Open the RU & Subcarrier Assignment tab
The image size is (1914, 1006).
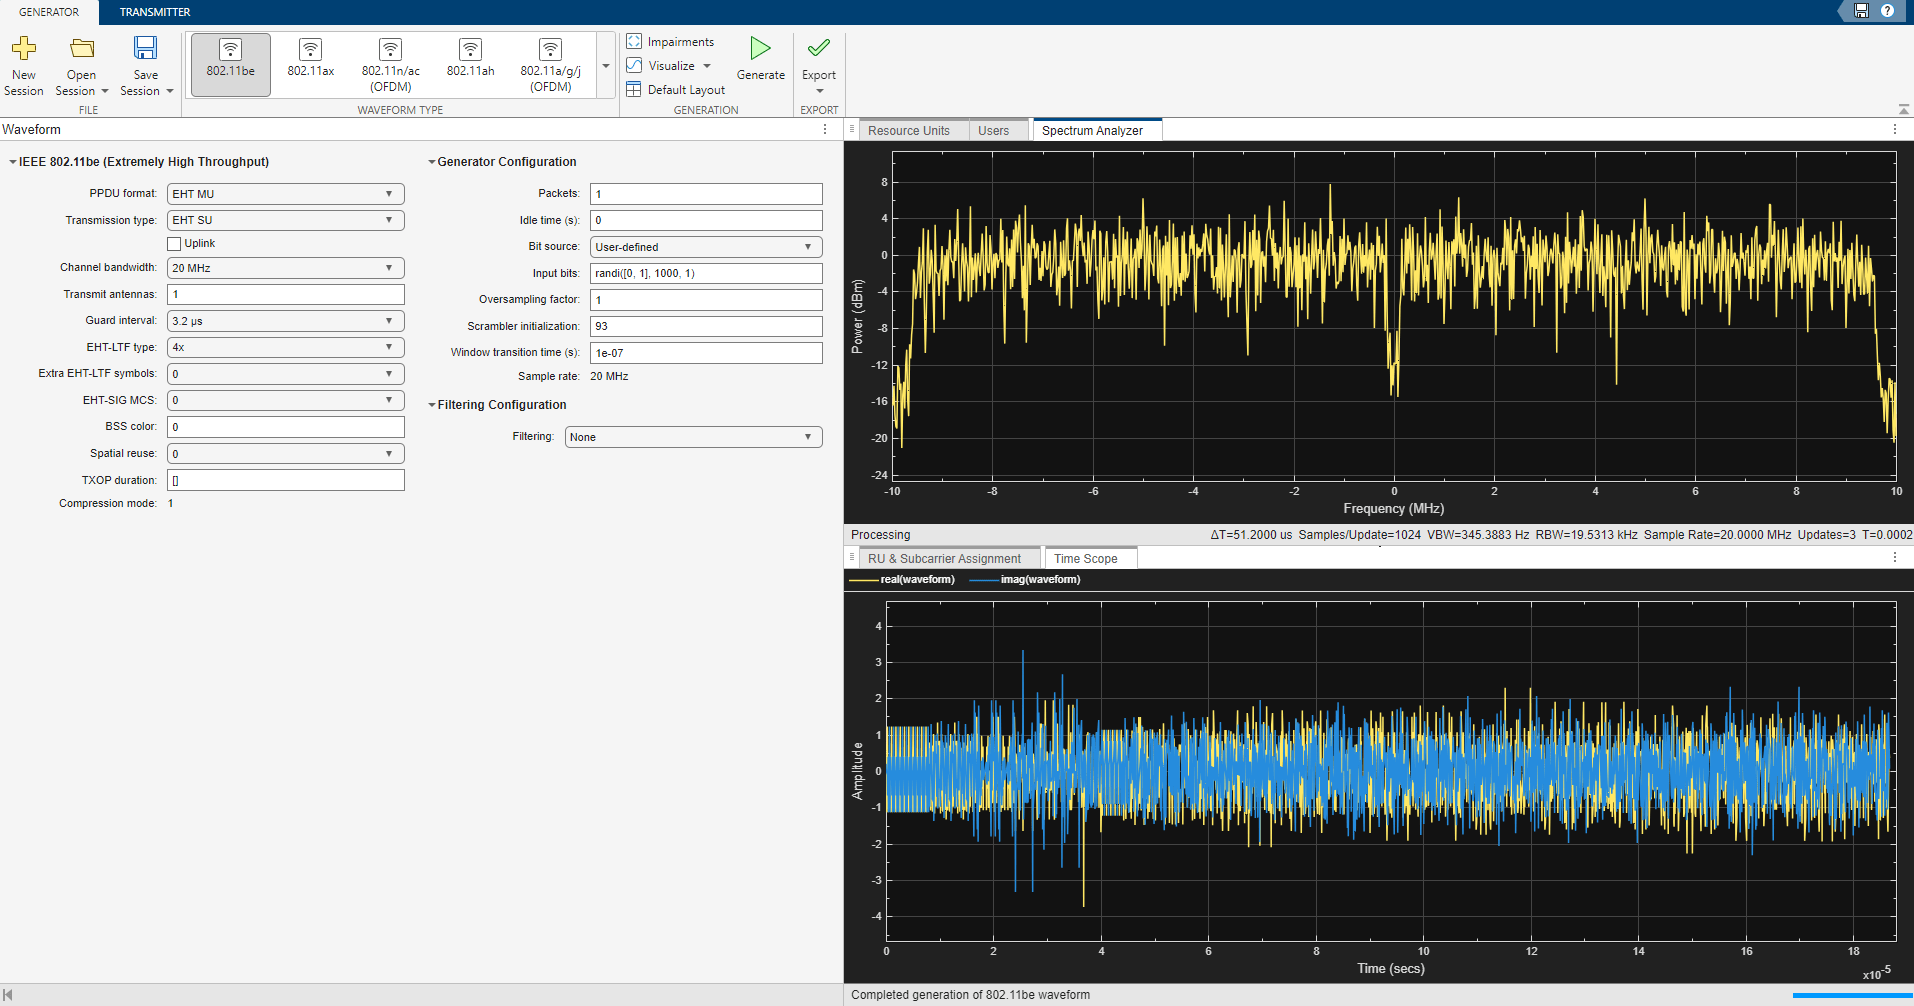[x=944, y=559]
